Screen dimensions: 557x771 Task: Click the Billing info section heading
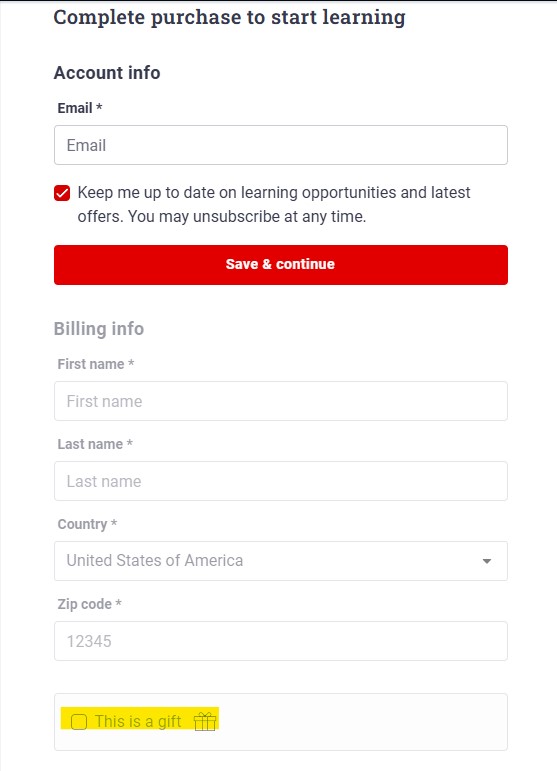pos(99,328)
